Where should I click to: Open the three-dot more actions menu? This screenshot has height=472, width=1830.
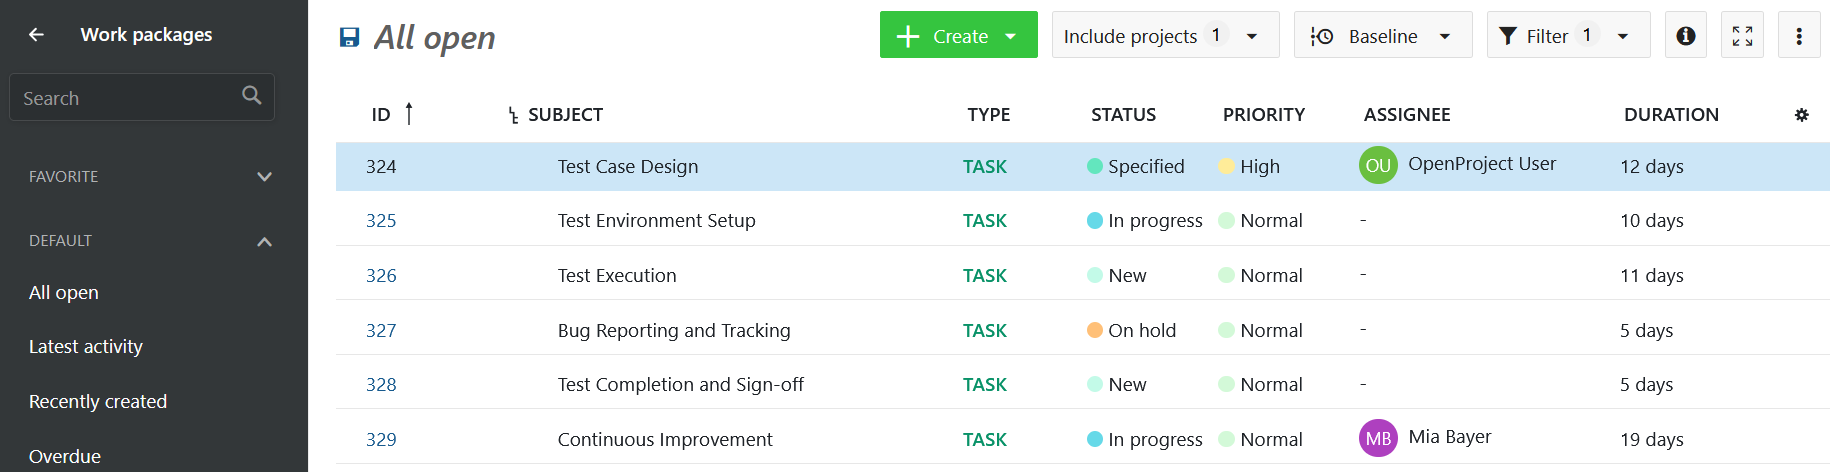click(1798, 36)
